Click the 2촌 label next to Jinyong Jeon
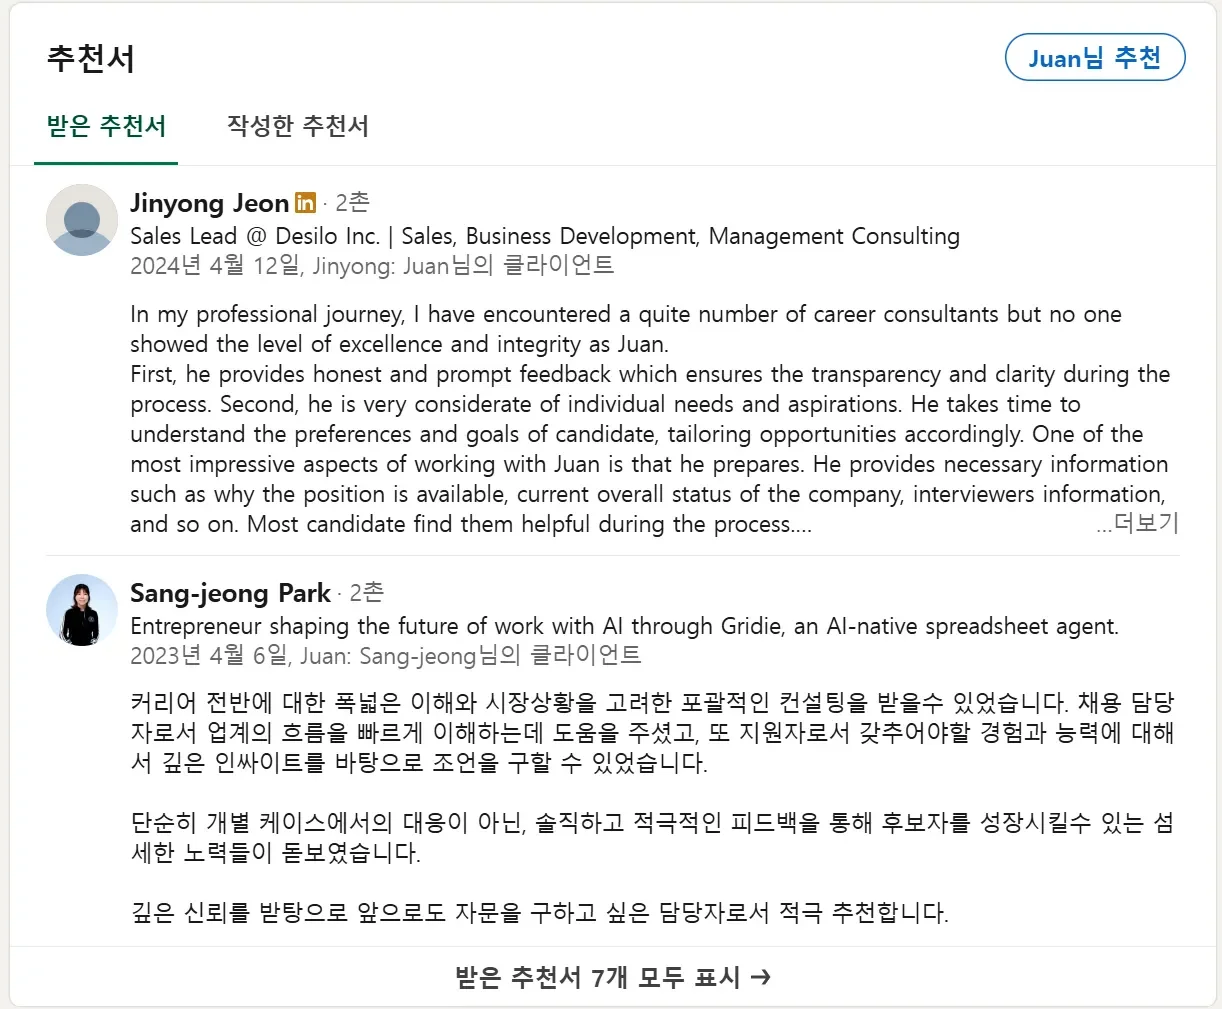Image resolution: width=1222 pixels, height=1009 pixels. click(x=352, y=203)
